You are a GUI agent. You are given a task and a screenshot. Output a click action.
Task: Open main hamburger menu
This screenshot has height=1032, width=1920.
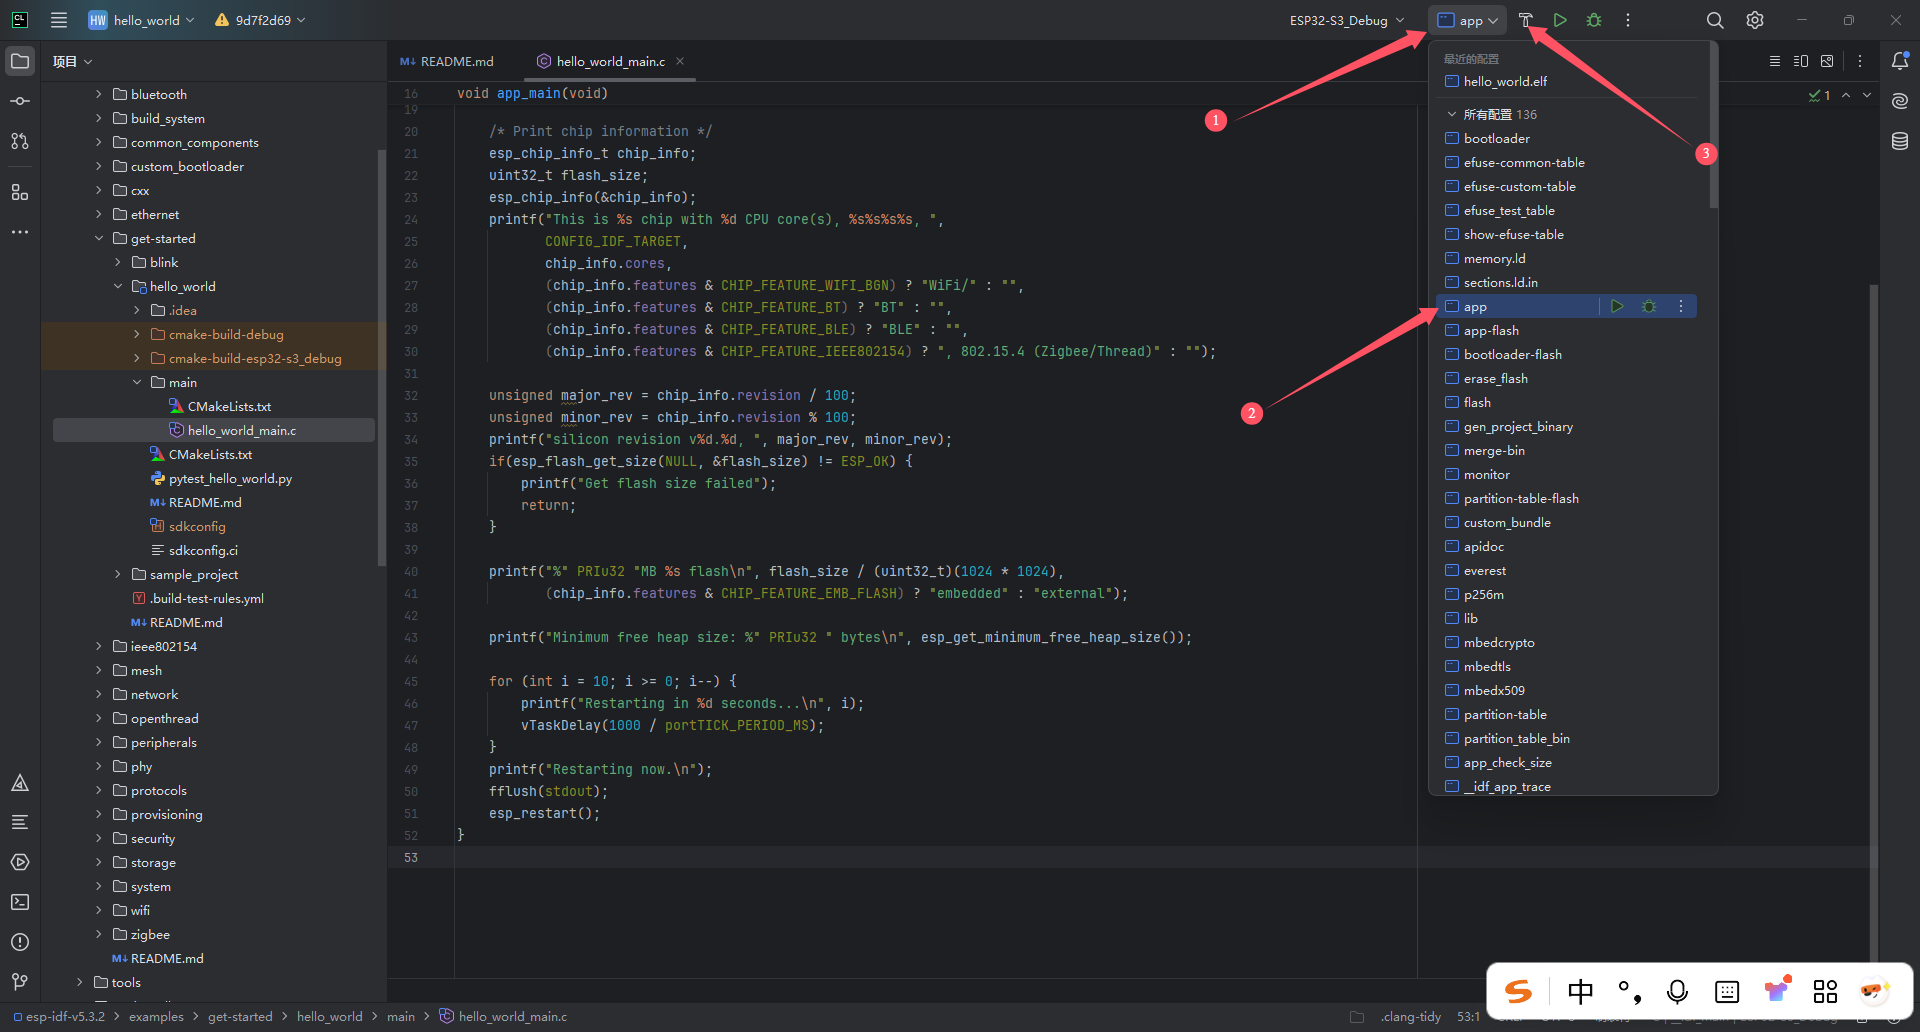(x=59, y=20)
